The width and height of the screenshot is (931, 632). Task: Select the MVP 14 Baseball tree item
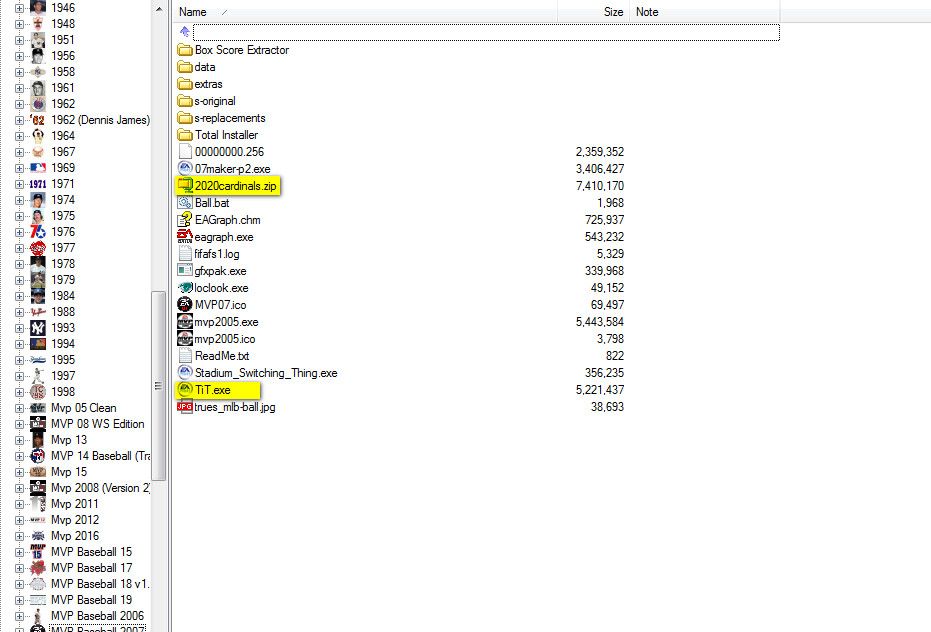pos(100,456)
